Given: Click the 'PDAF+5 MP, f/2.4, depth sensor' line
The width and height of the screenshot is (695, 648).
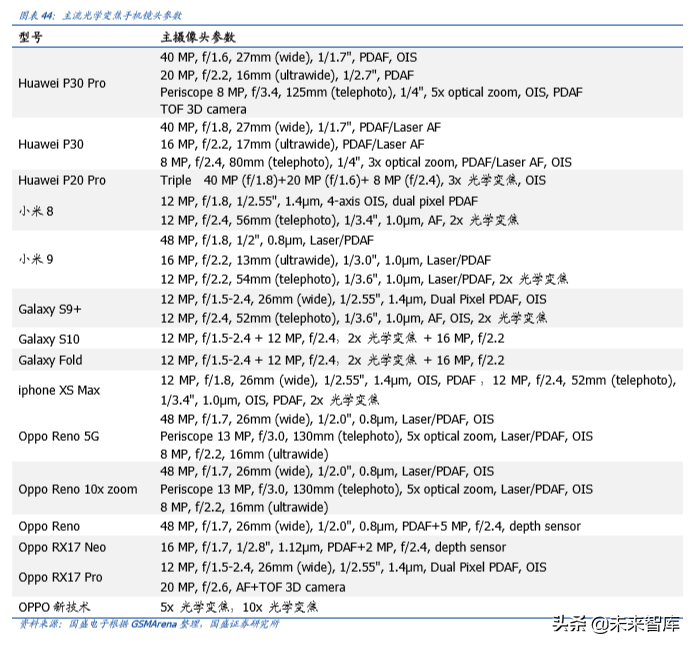Looking at the screenshot, I should (371, 527).
